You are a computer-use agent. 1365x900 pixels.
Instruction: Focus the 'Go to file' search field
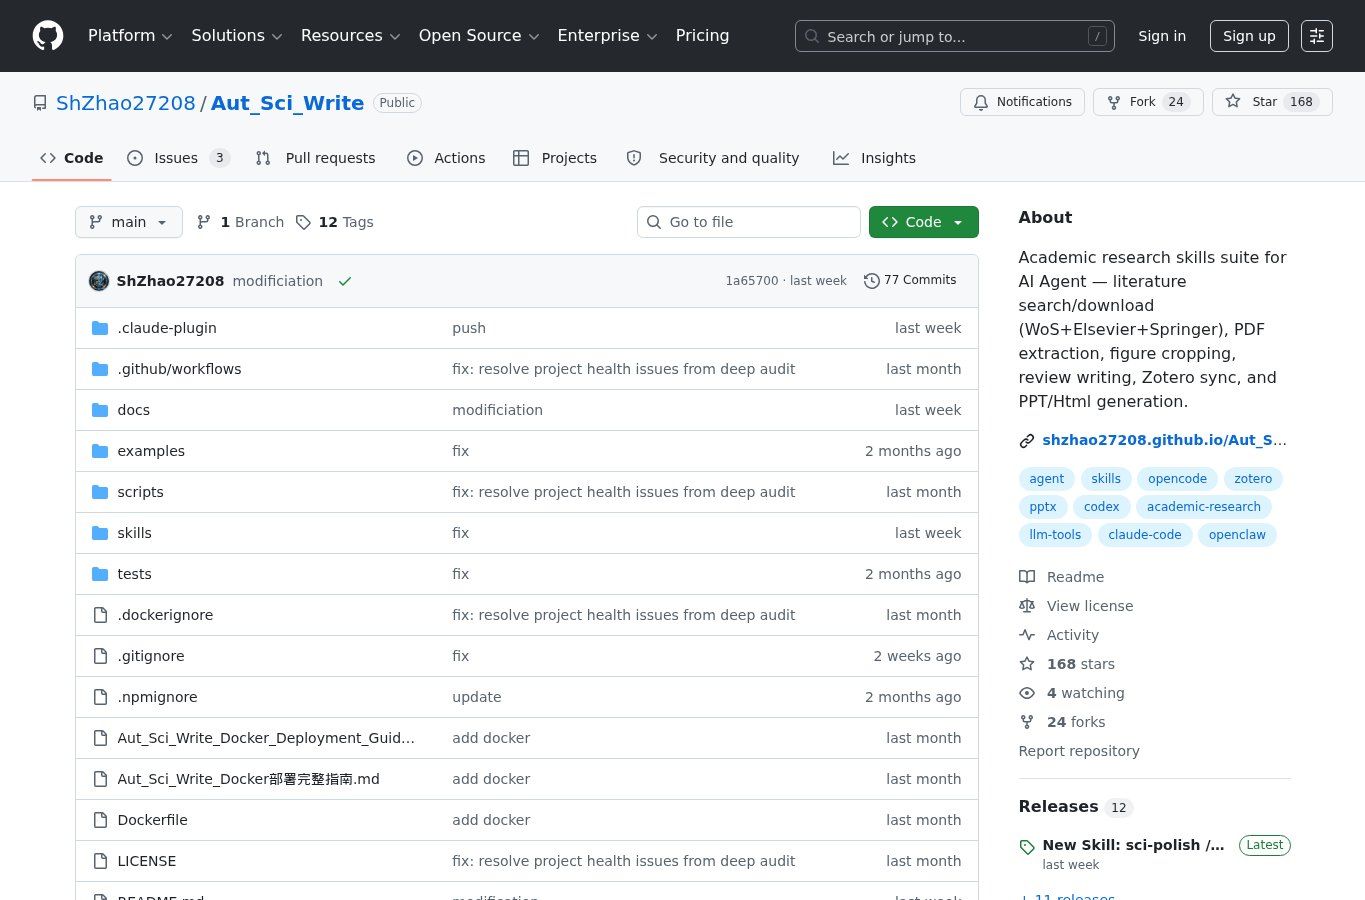749,222
